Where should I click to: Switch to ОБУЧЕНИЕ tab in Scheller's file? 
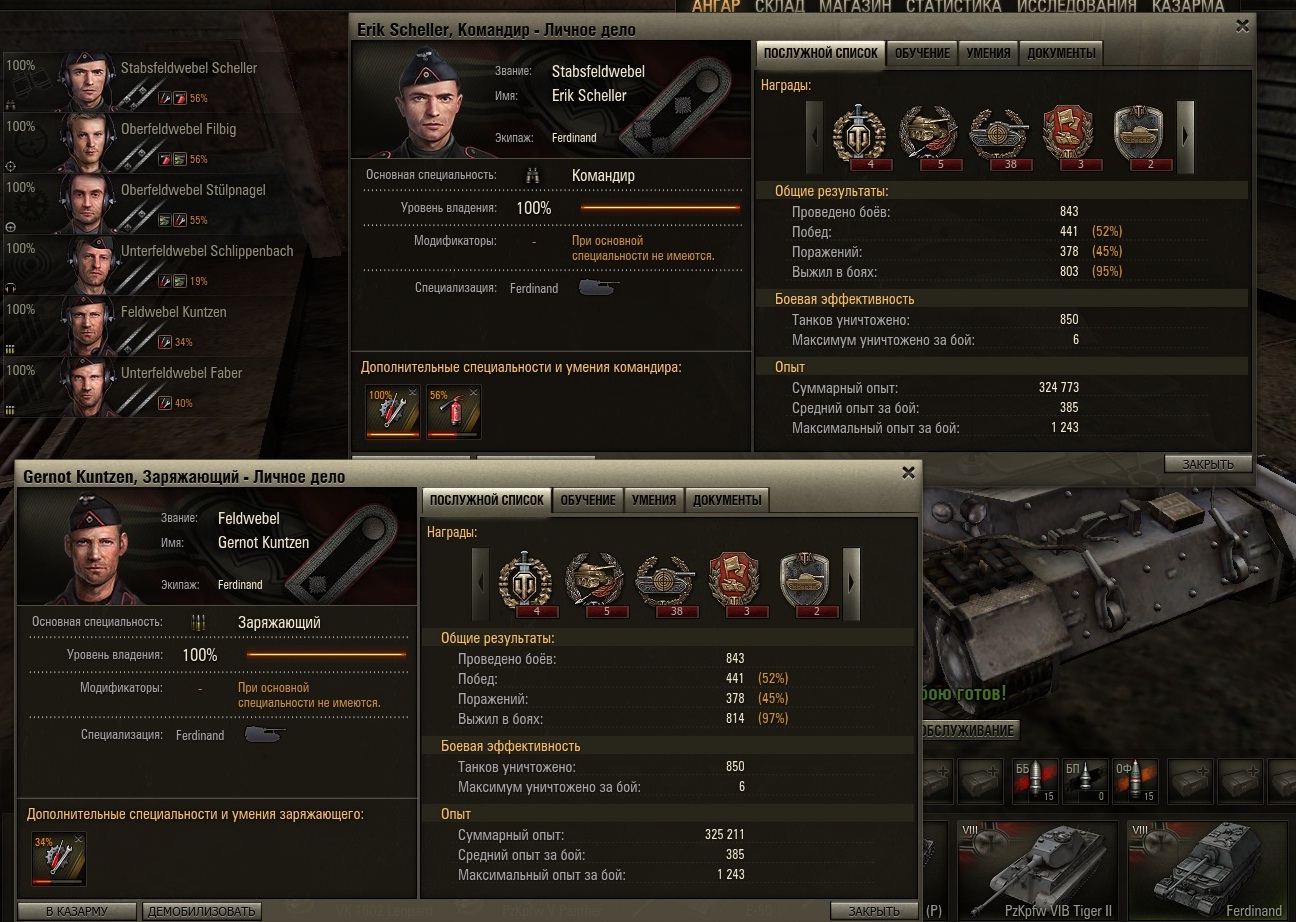pos(922,53)
